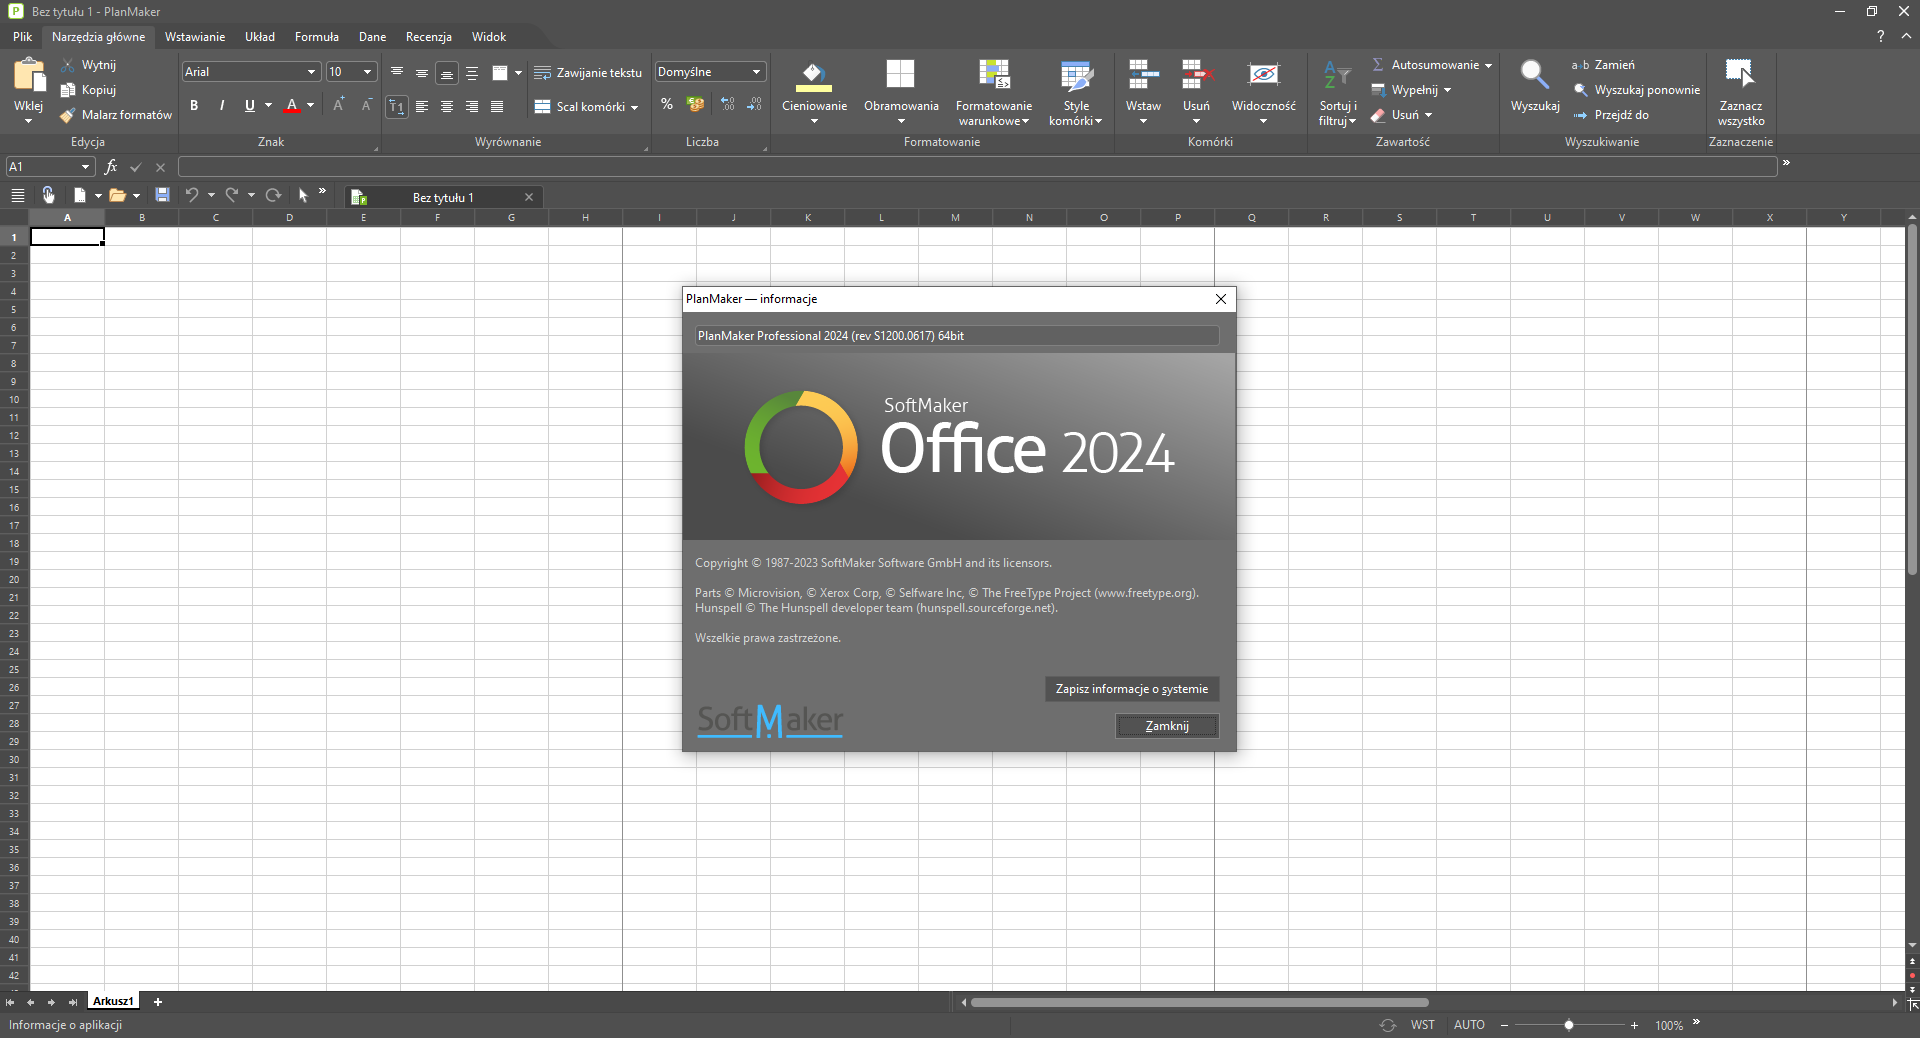Click the horizontal scrollbar thumb
The height and width of the screenshot is (1038, 1920).
point(1199,1002)
